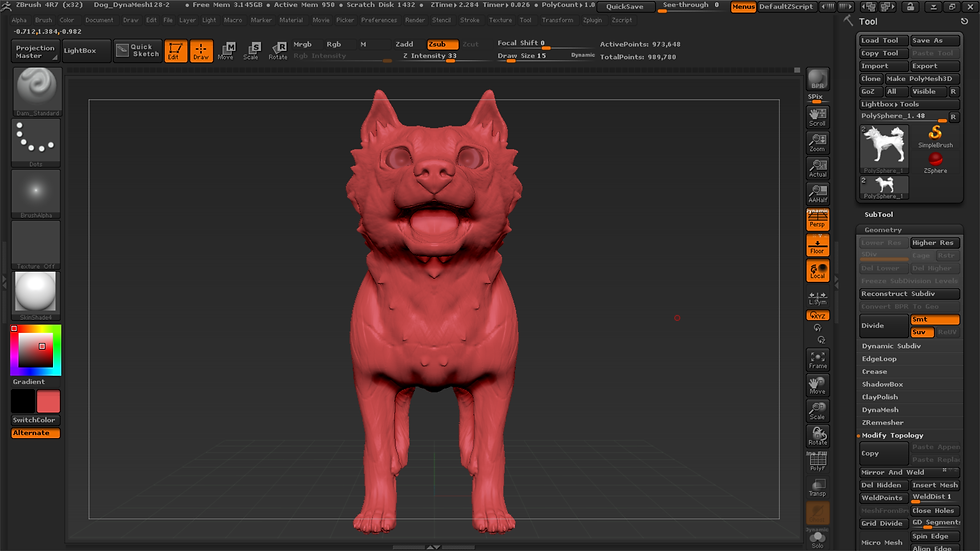Image resolution: width=980 pixels, height=551 pixels.
Task: Click the Make PolyMesh3D button
Action: 921,79
